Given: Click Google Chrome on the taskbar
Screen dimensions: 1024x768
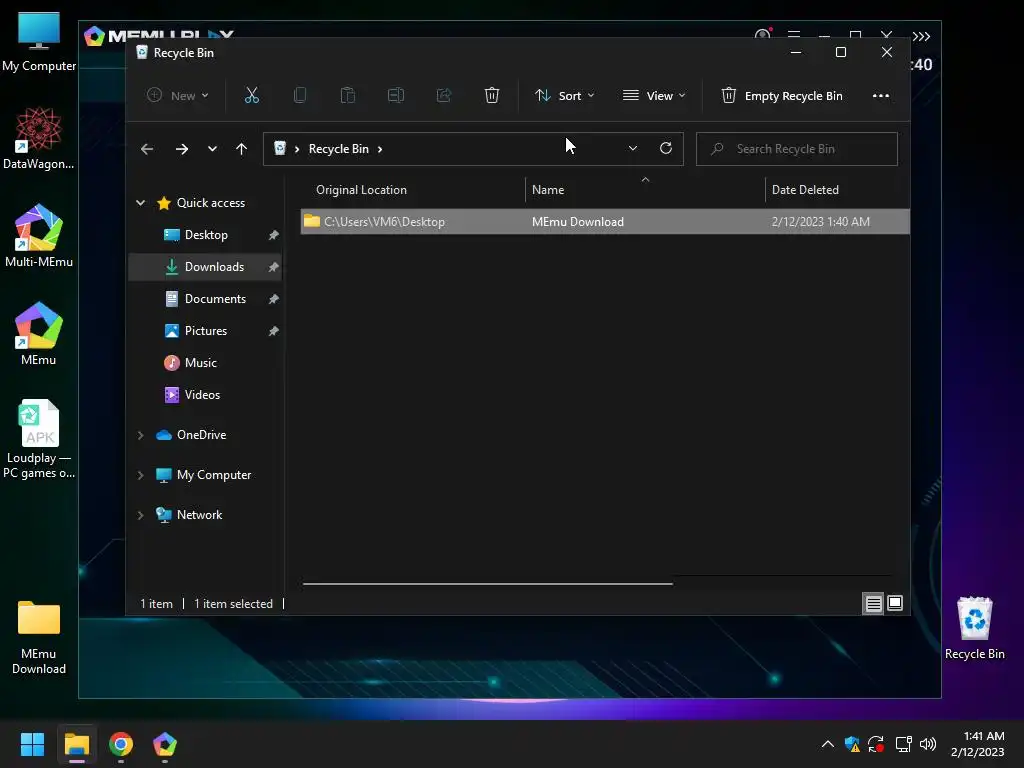Looking at the screenshot, I should point(121,744).
